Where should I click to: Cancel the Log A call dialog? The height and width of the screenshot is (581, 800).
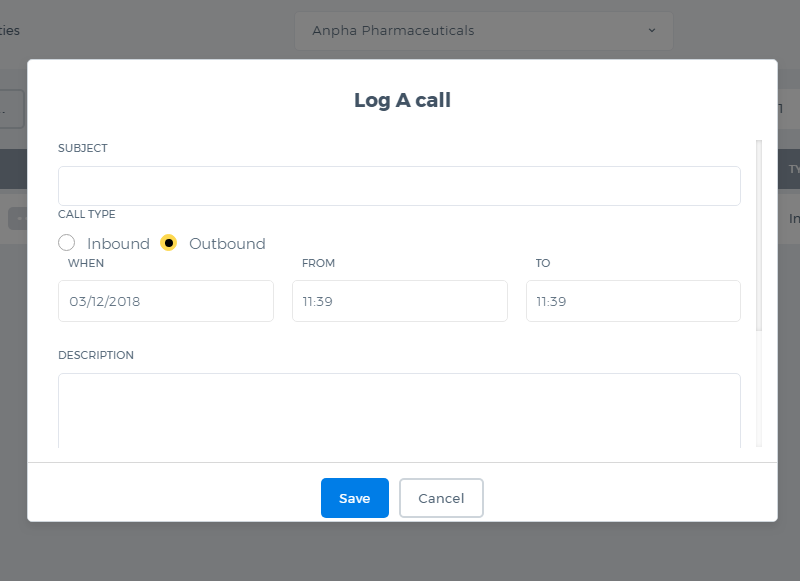pos(441,498)
